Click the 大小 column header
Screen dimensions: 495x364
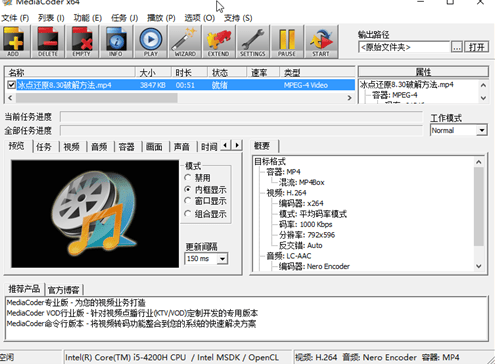[153, 72]
